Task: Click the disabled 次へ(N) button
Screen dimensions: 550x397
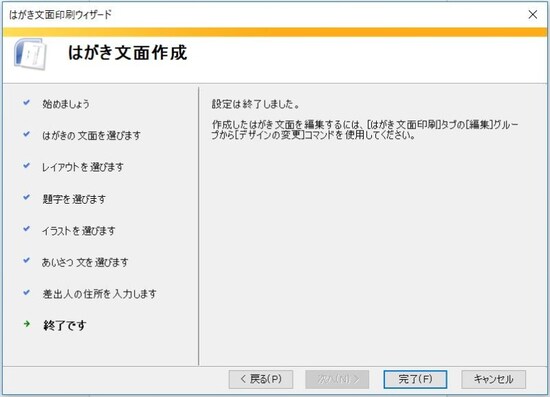Action: 337,379
